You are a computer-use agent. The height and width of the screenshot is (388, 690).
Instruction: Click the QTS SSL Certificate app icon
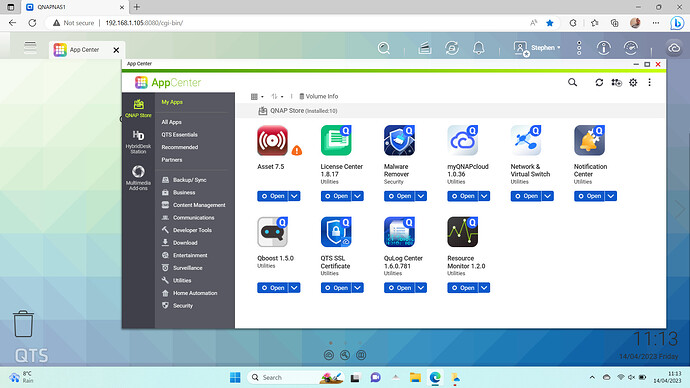[336, 232]
